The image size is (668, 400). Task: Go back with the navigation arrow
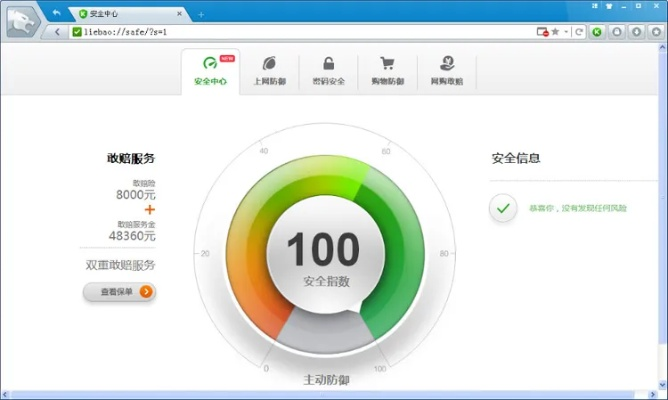pos(58,32)
